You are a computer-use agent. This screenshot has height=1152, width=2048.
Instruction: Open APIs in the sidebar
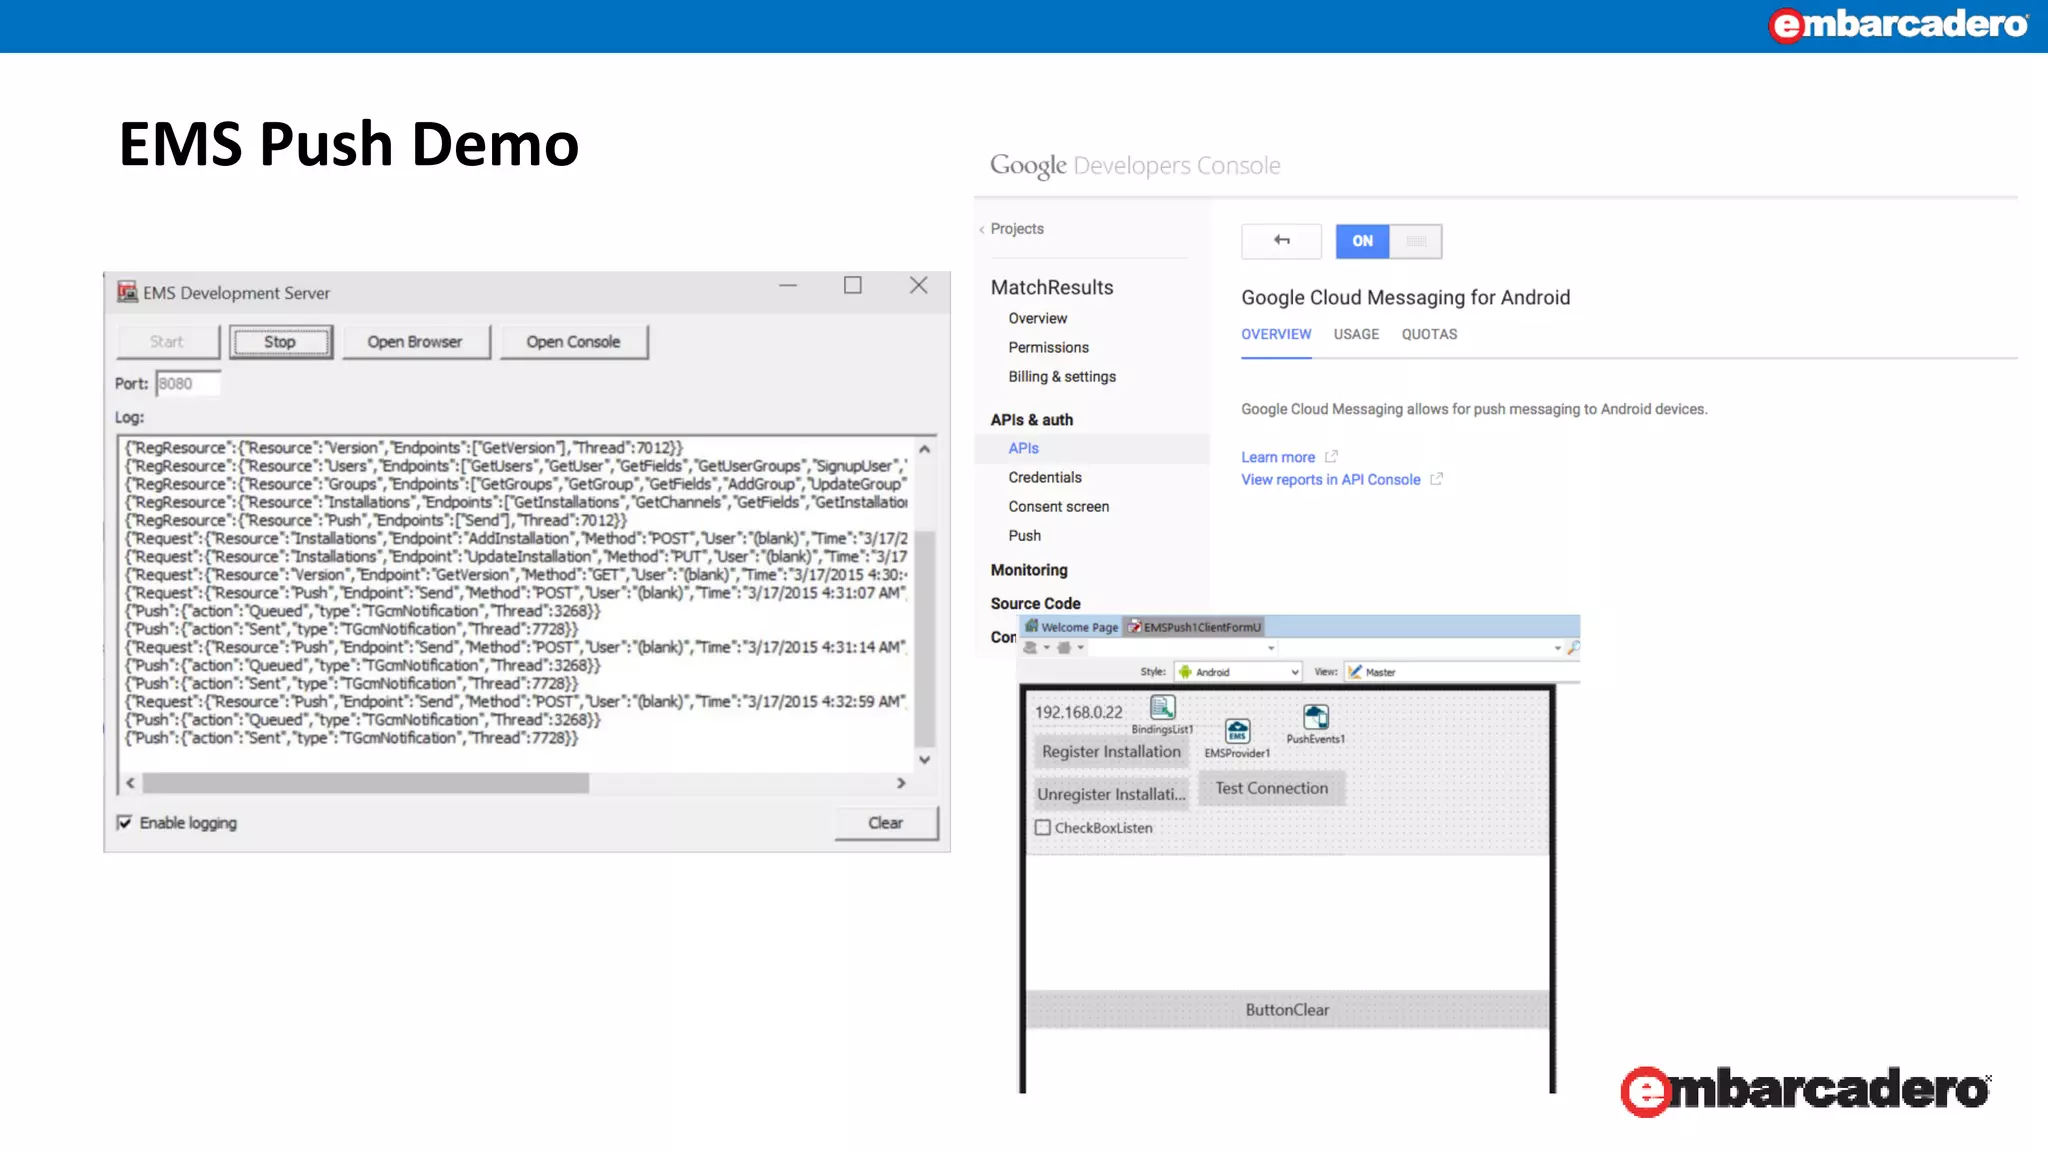tap(1023, 448)
